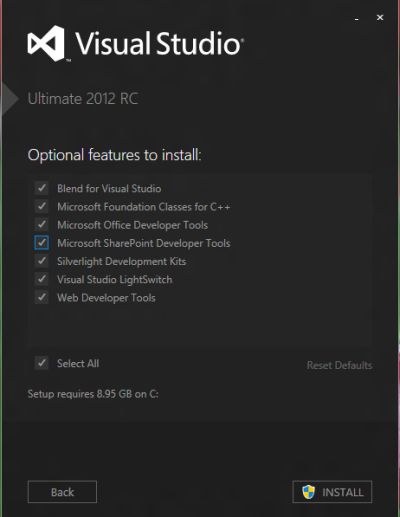Click the 'Visual Studio' title text

point(159,44)
